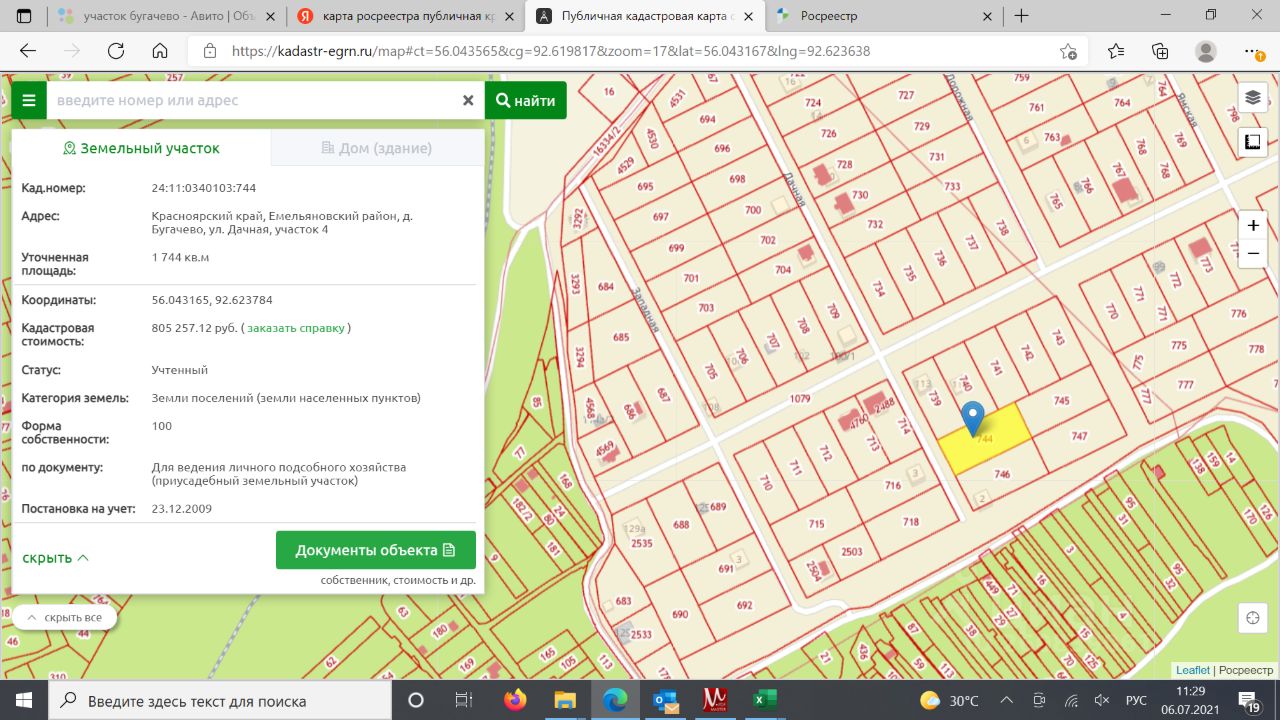Open browser Favorites list
Viewport: 1280px width, 720px height.
pos(1117,51)
